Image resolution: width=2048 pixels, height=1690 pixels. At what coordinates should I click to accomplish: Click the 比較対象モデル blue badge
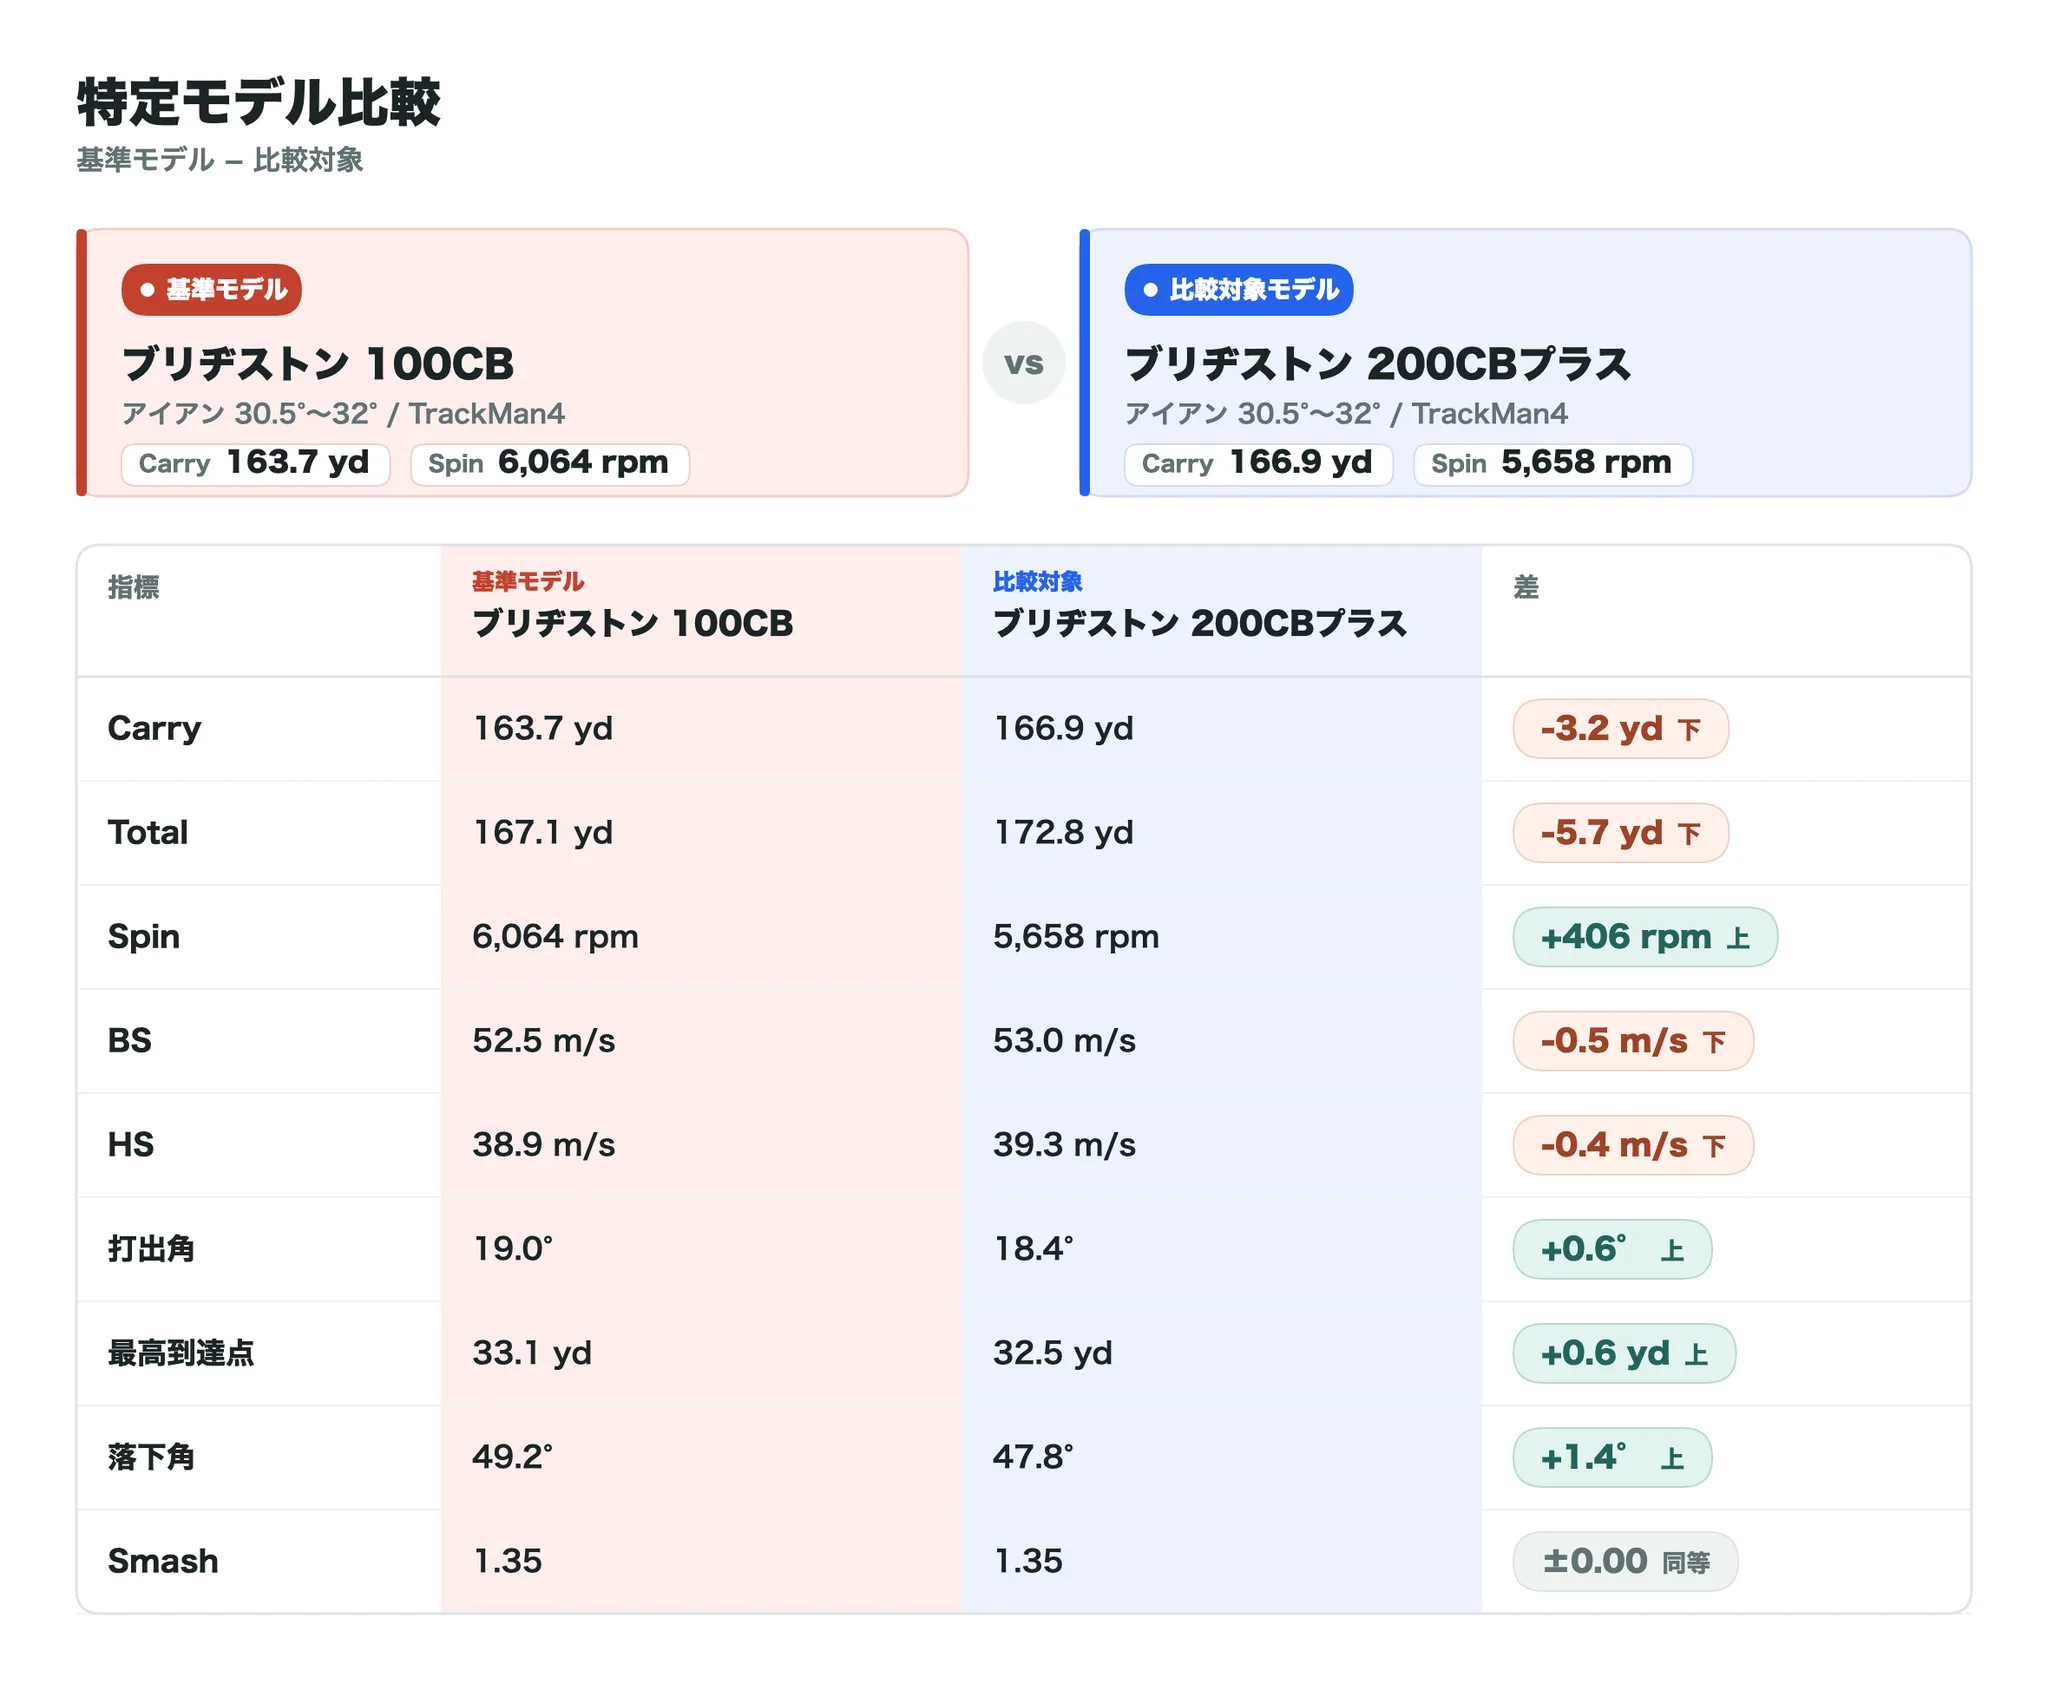click(x=1238, y=290)
